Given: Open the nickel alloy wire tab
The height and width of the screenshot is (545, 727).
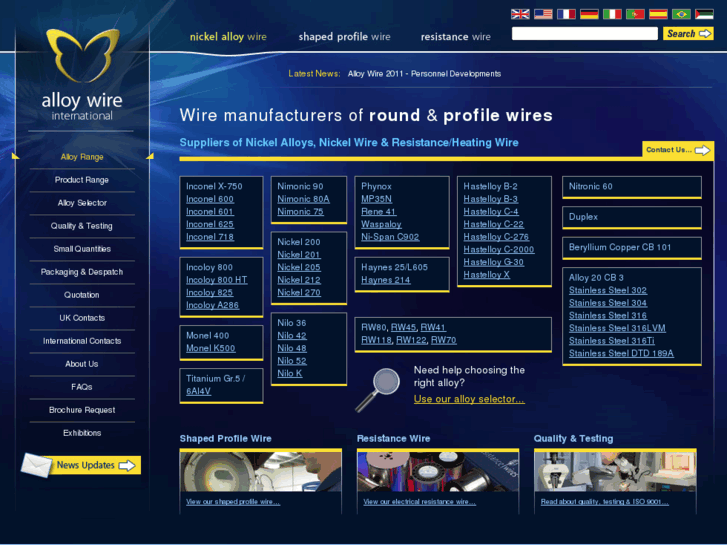Looking at the screenshot, I should click(x=228, y=37).
